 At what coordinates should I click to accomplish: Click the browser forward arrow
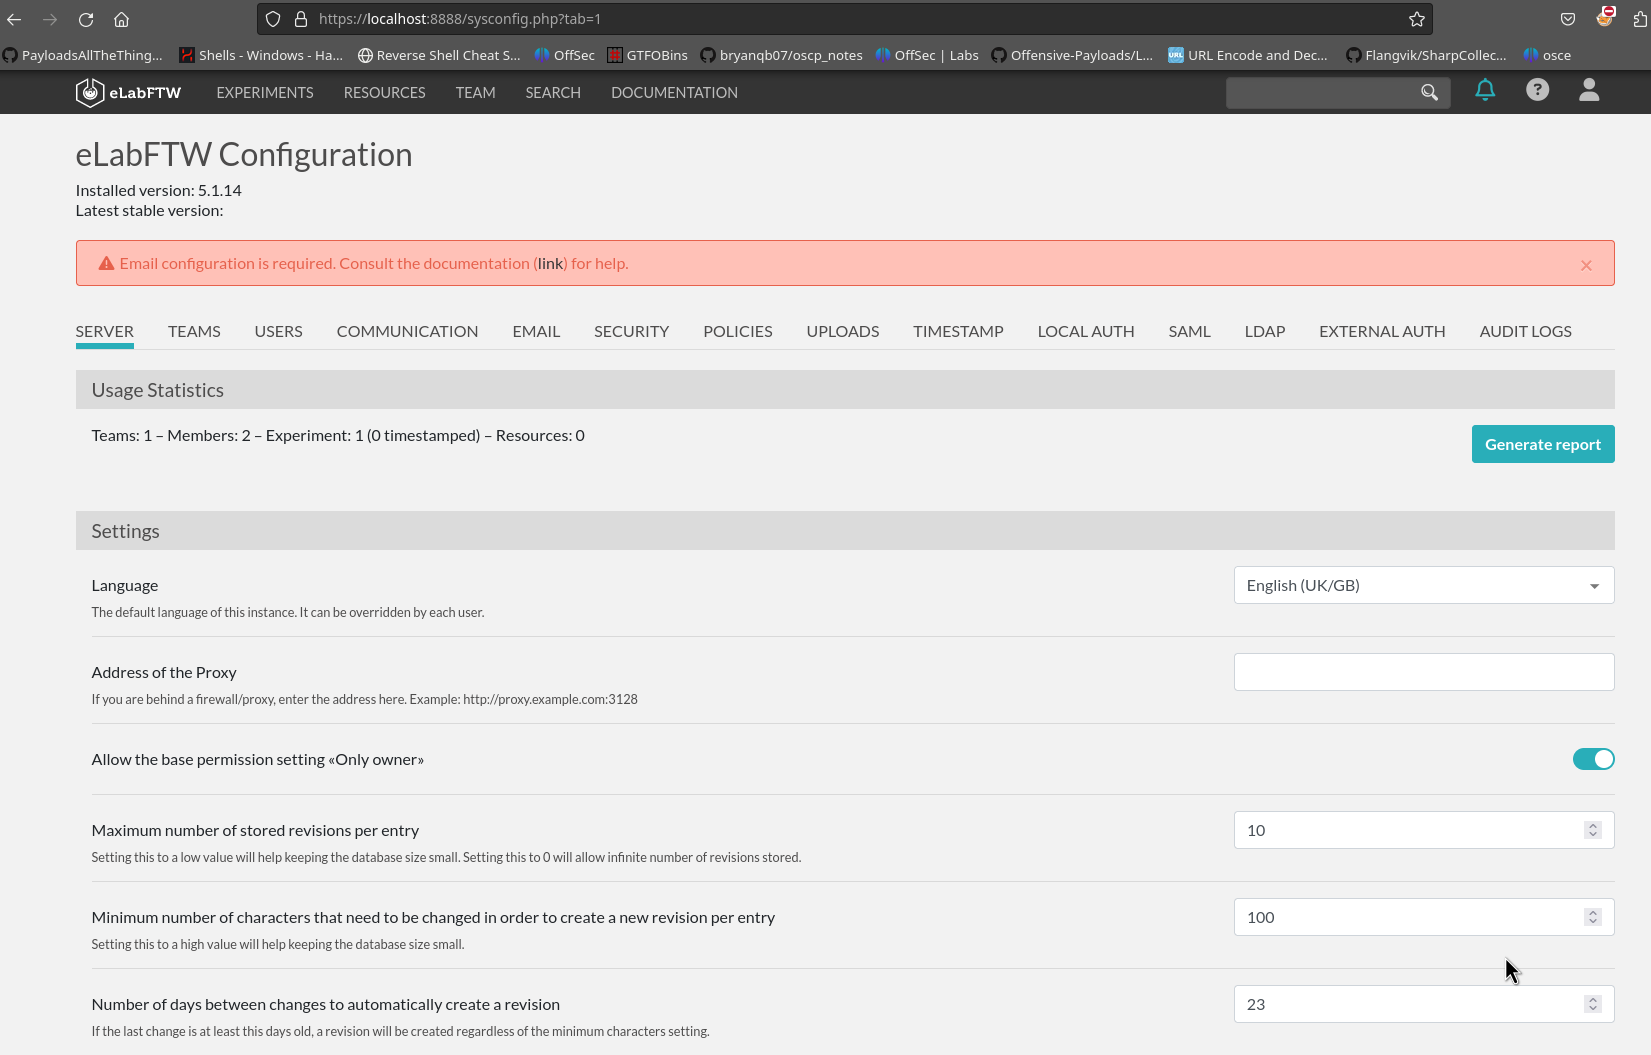(50, 19)
